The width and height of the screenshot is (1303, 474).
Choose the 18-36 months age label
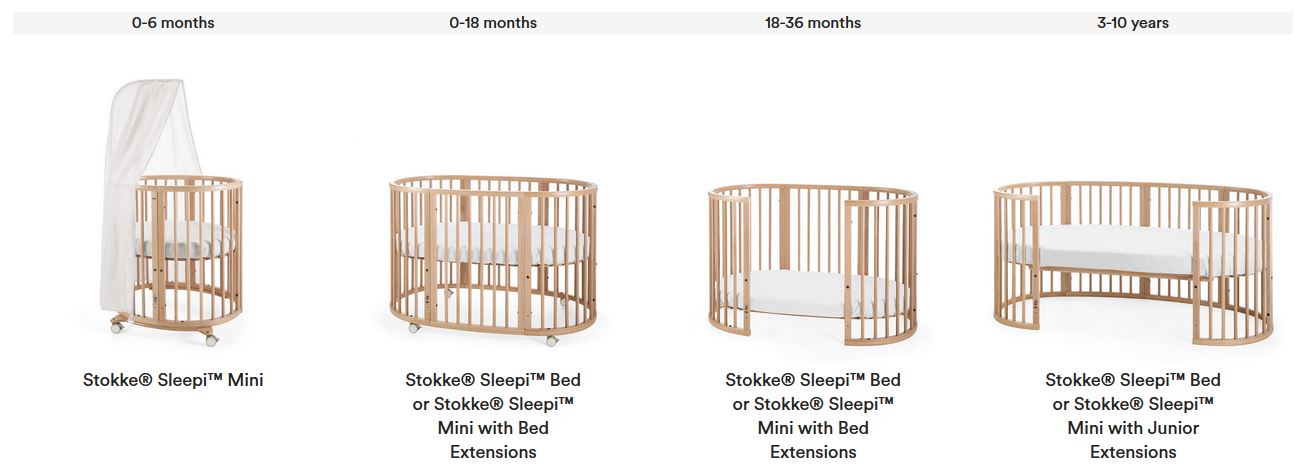click(813, 23)
